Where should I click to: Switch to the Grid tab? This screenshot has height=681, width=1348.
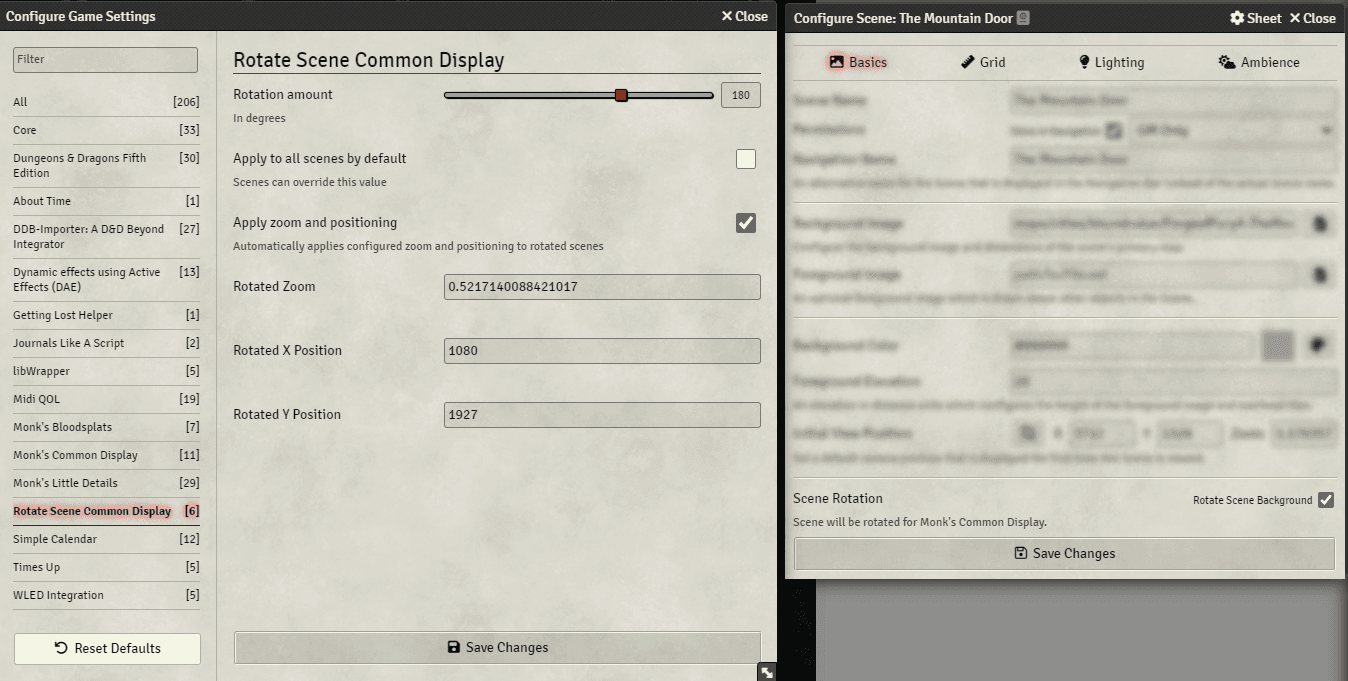(983, 62)
